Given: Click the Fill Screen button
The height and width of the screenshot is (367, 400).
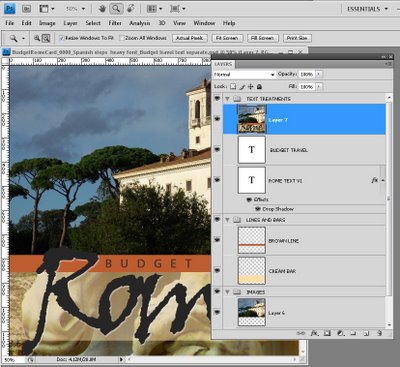Looking at the screenshot, I should coord(262,38).
